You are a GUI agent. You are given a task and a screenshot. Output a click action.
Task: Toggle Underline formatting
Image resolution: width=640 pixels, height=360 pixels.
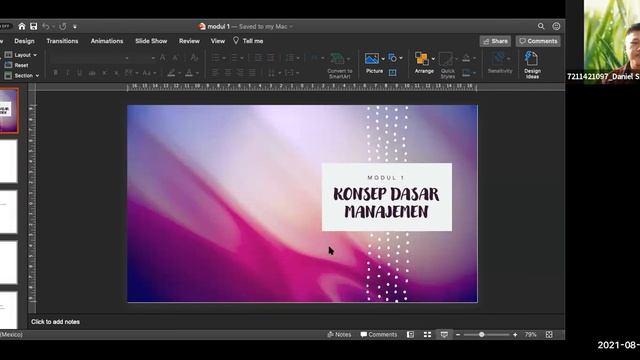click(80, 73)
